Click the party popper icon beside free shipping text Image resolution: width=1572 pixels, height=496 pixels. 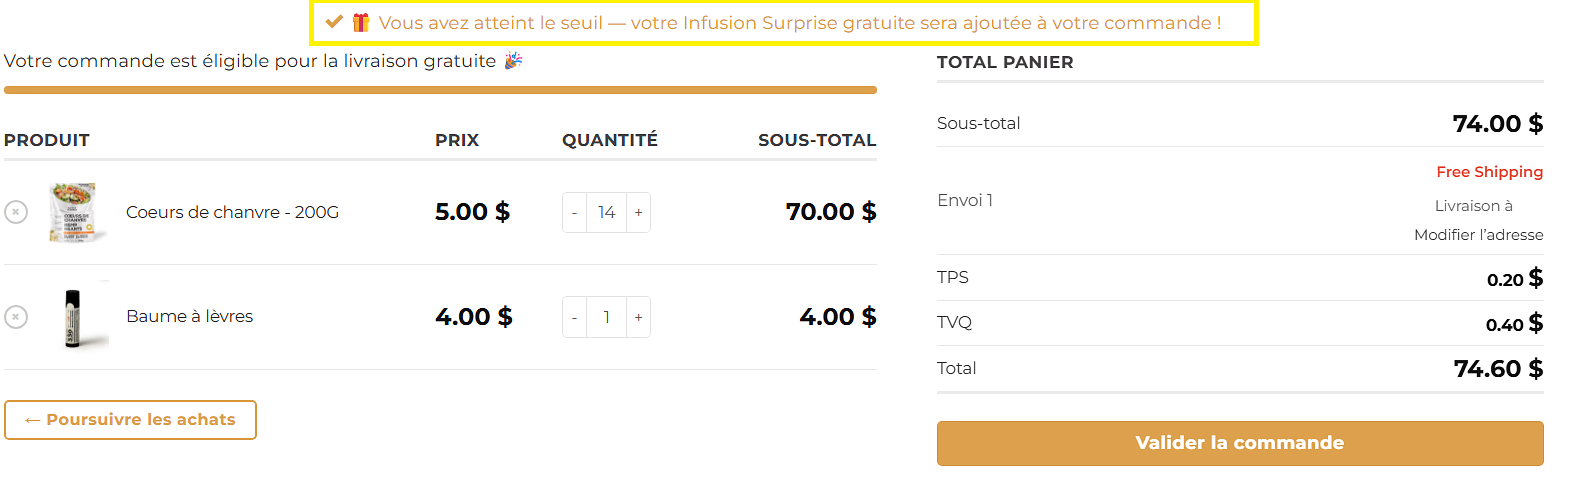coord(513,61)
